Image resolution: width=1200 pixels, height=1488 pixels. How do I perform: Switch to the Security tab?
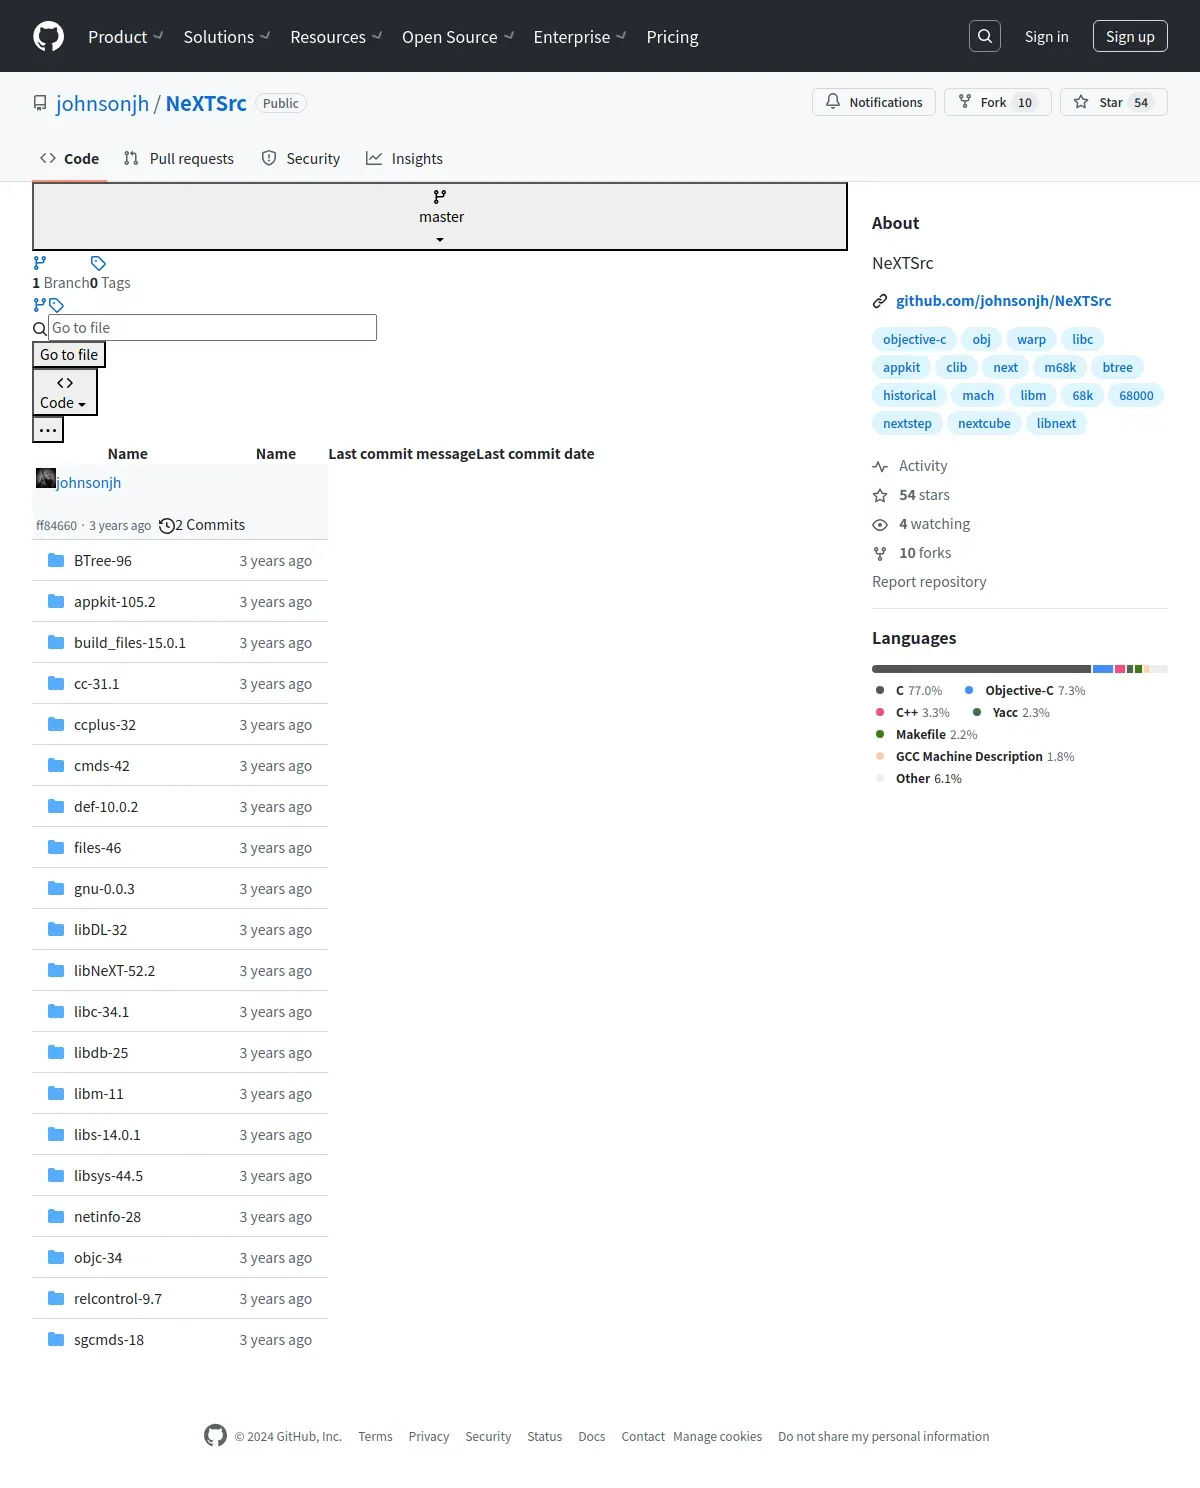(301, 158)
